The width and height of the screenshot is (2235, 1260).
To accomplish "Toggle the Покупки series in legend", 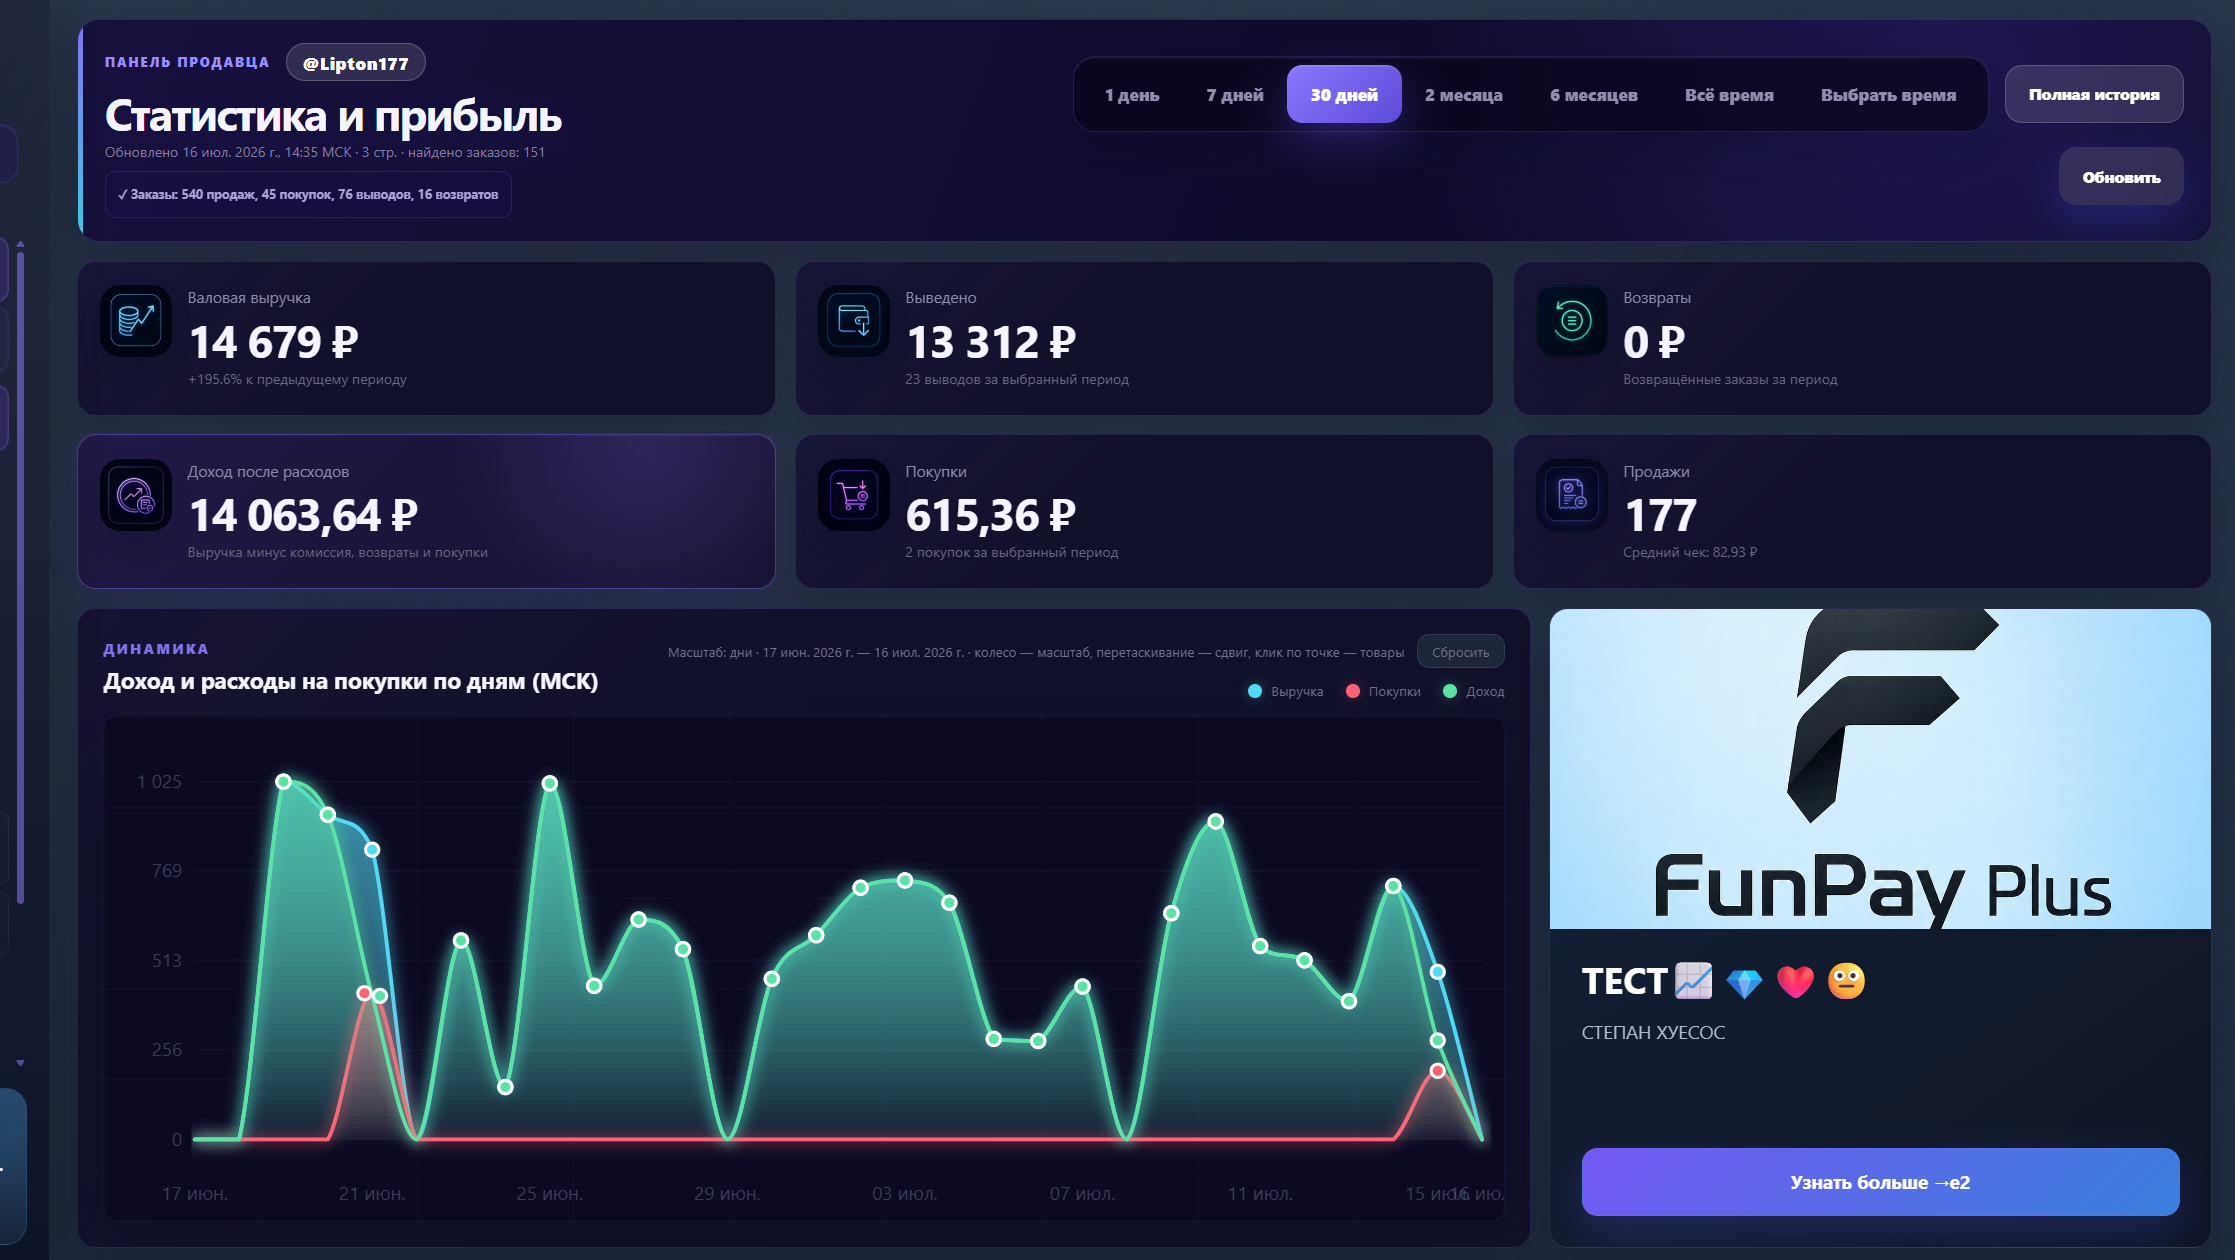I will pyautogui.click(x=1383, y=691).
